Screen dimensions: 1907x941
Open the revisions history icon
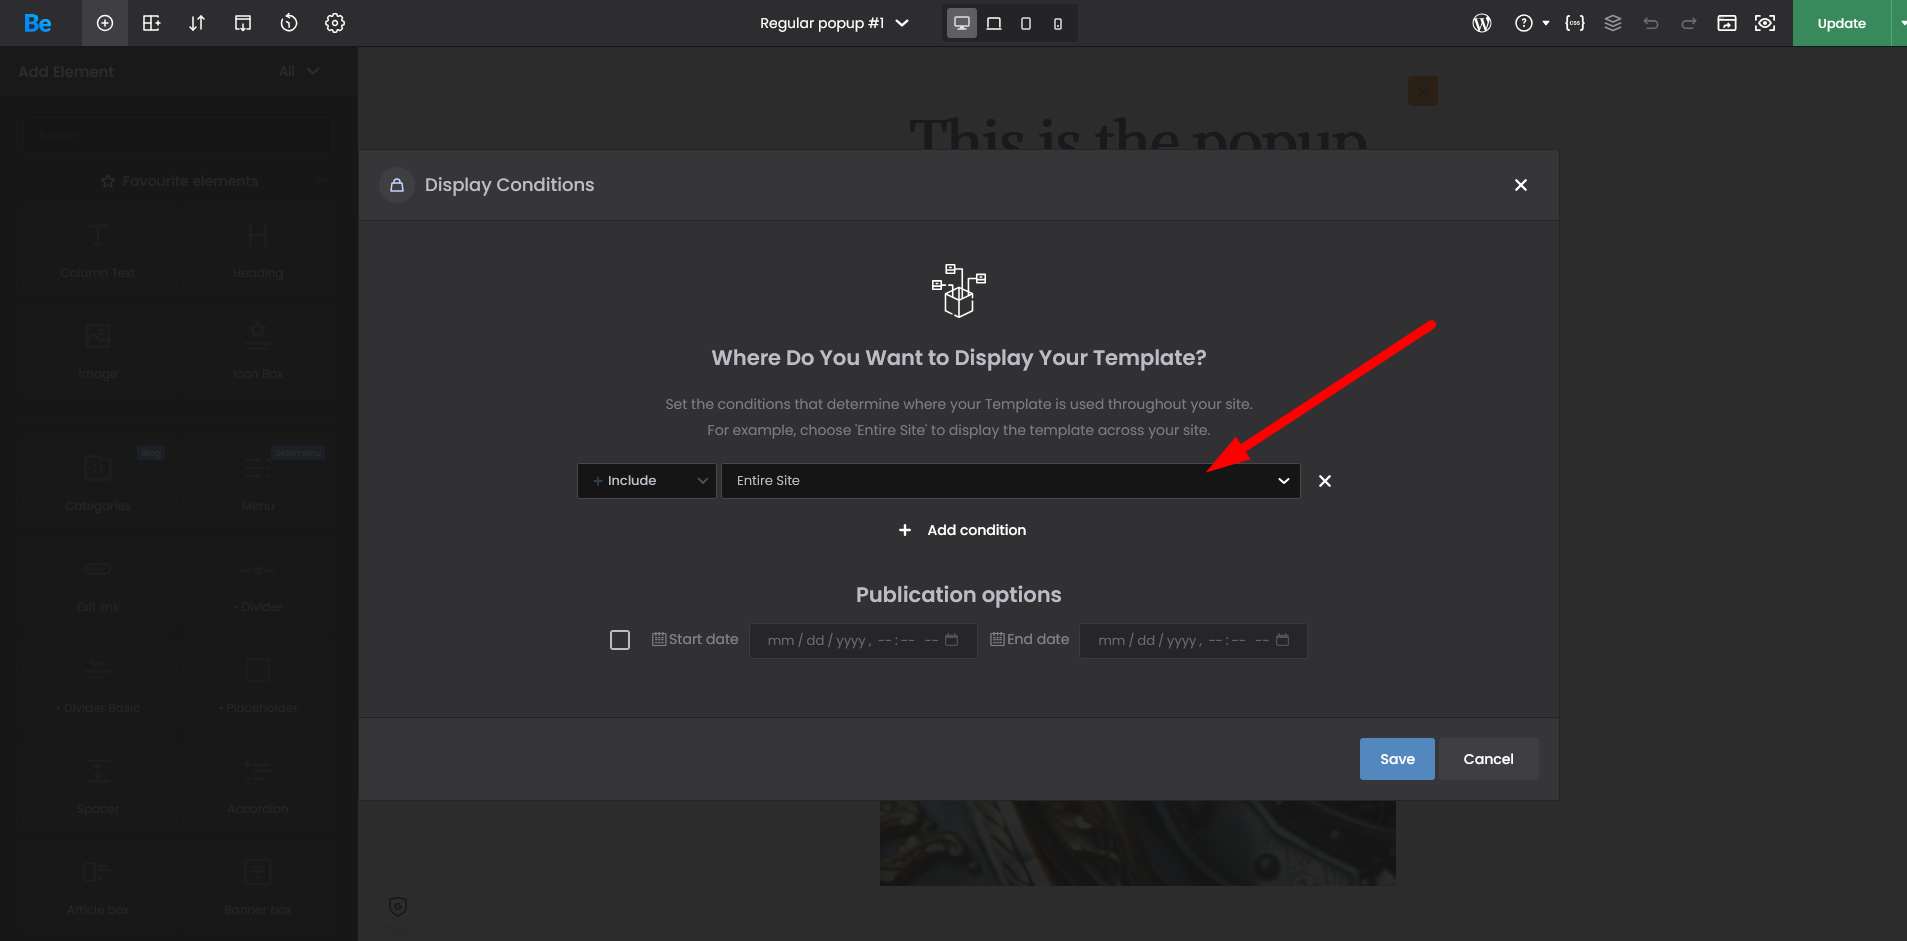point(289,23)
